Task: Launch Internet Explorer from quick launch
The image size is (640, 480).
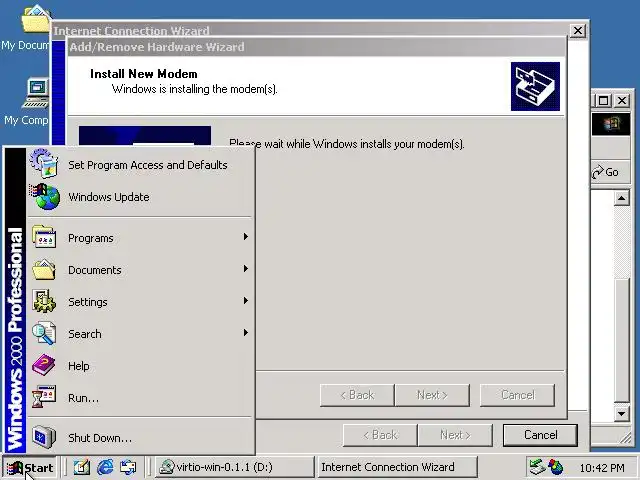Action: tap(105, 467)
